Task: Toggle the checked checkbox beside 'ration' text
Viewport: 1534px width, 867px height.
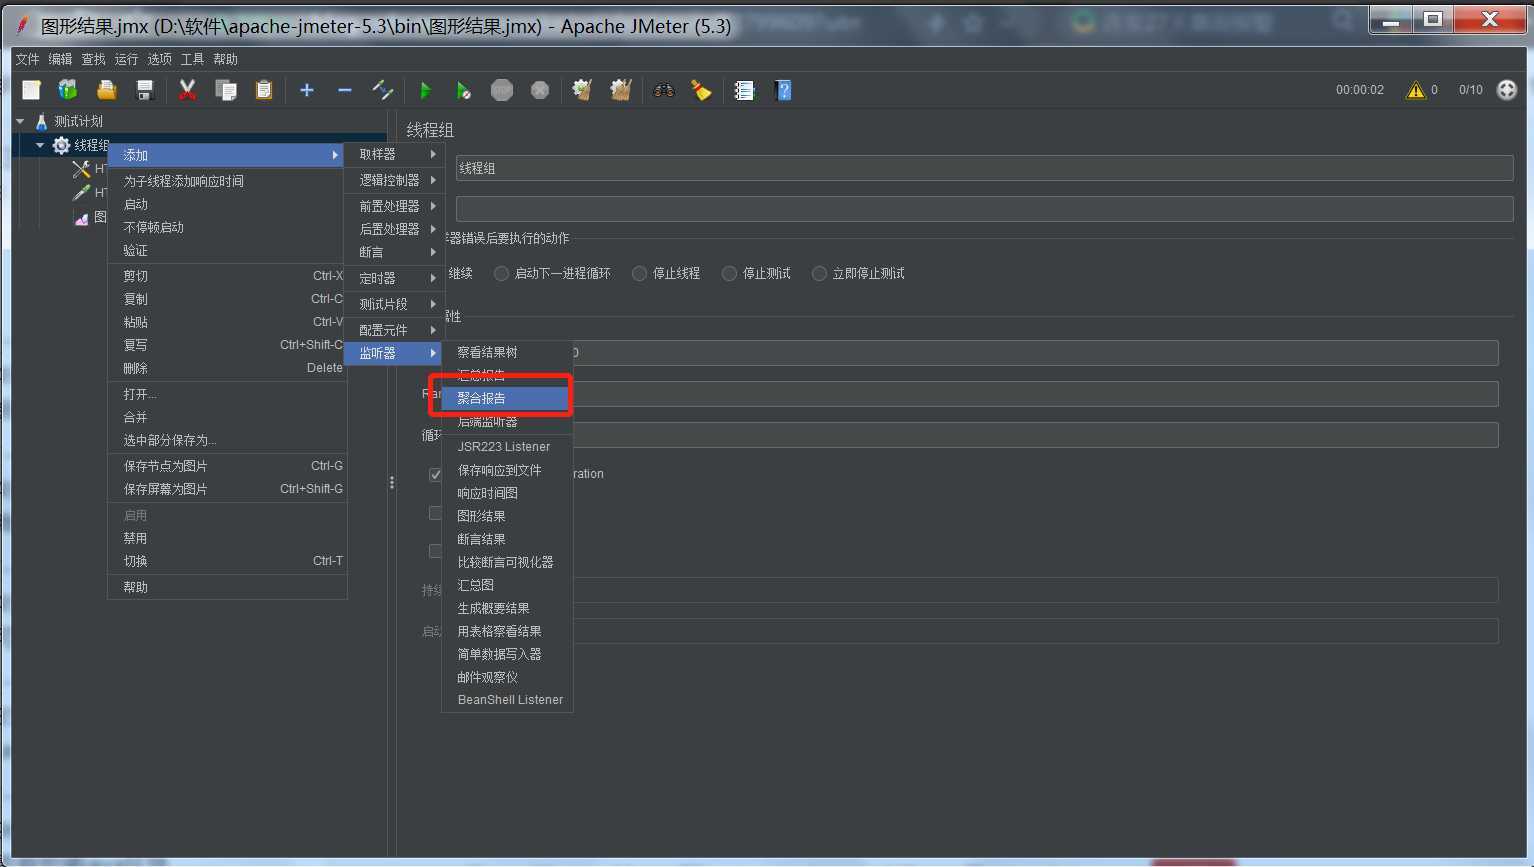Action: (435, 474)
